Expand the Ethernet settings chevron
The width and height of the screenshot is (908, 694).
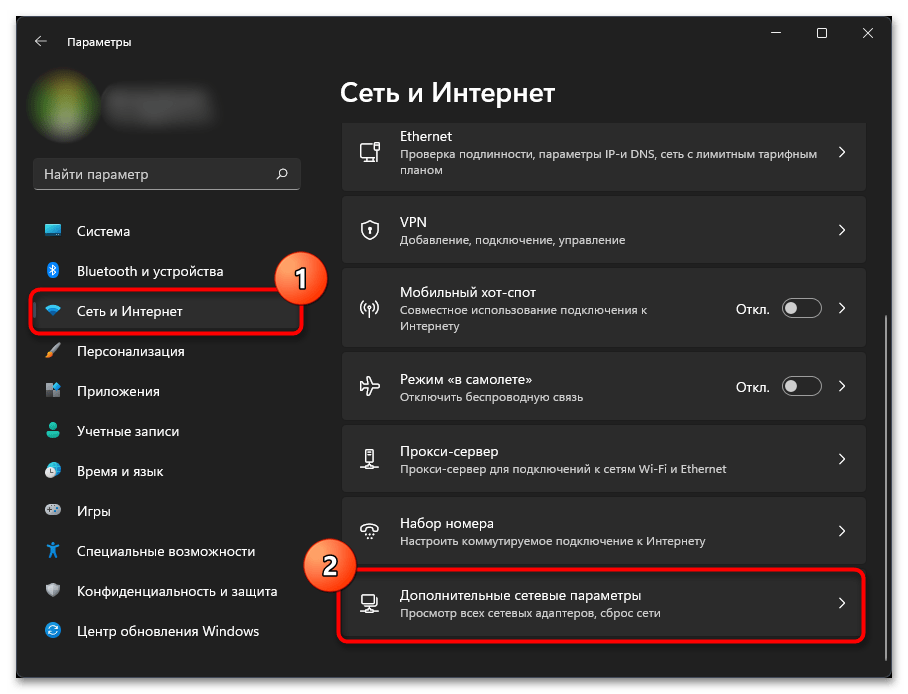click(x=842, y=152)
